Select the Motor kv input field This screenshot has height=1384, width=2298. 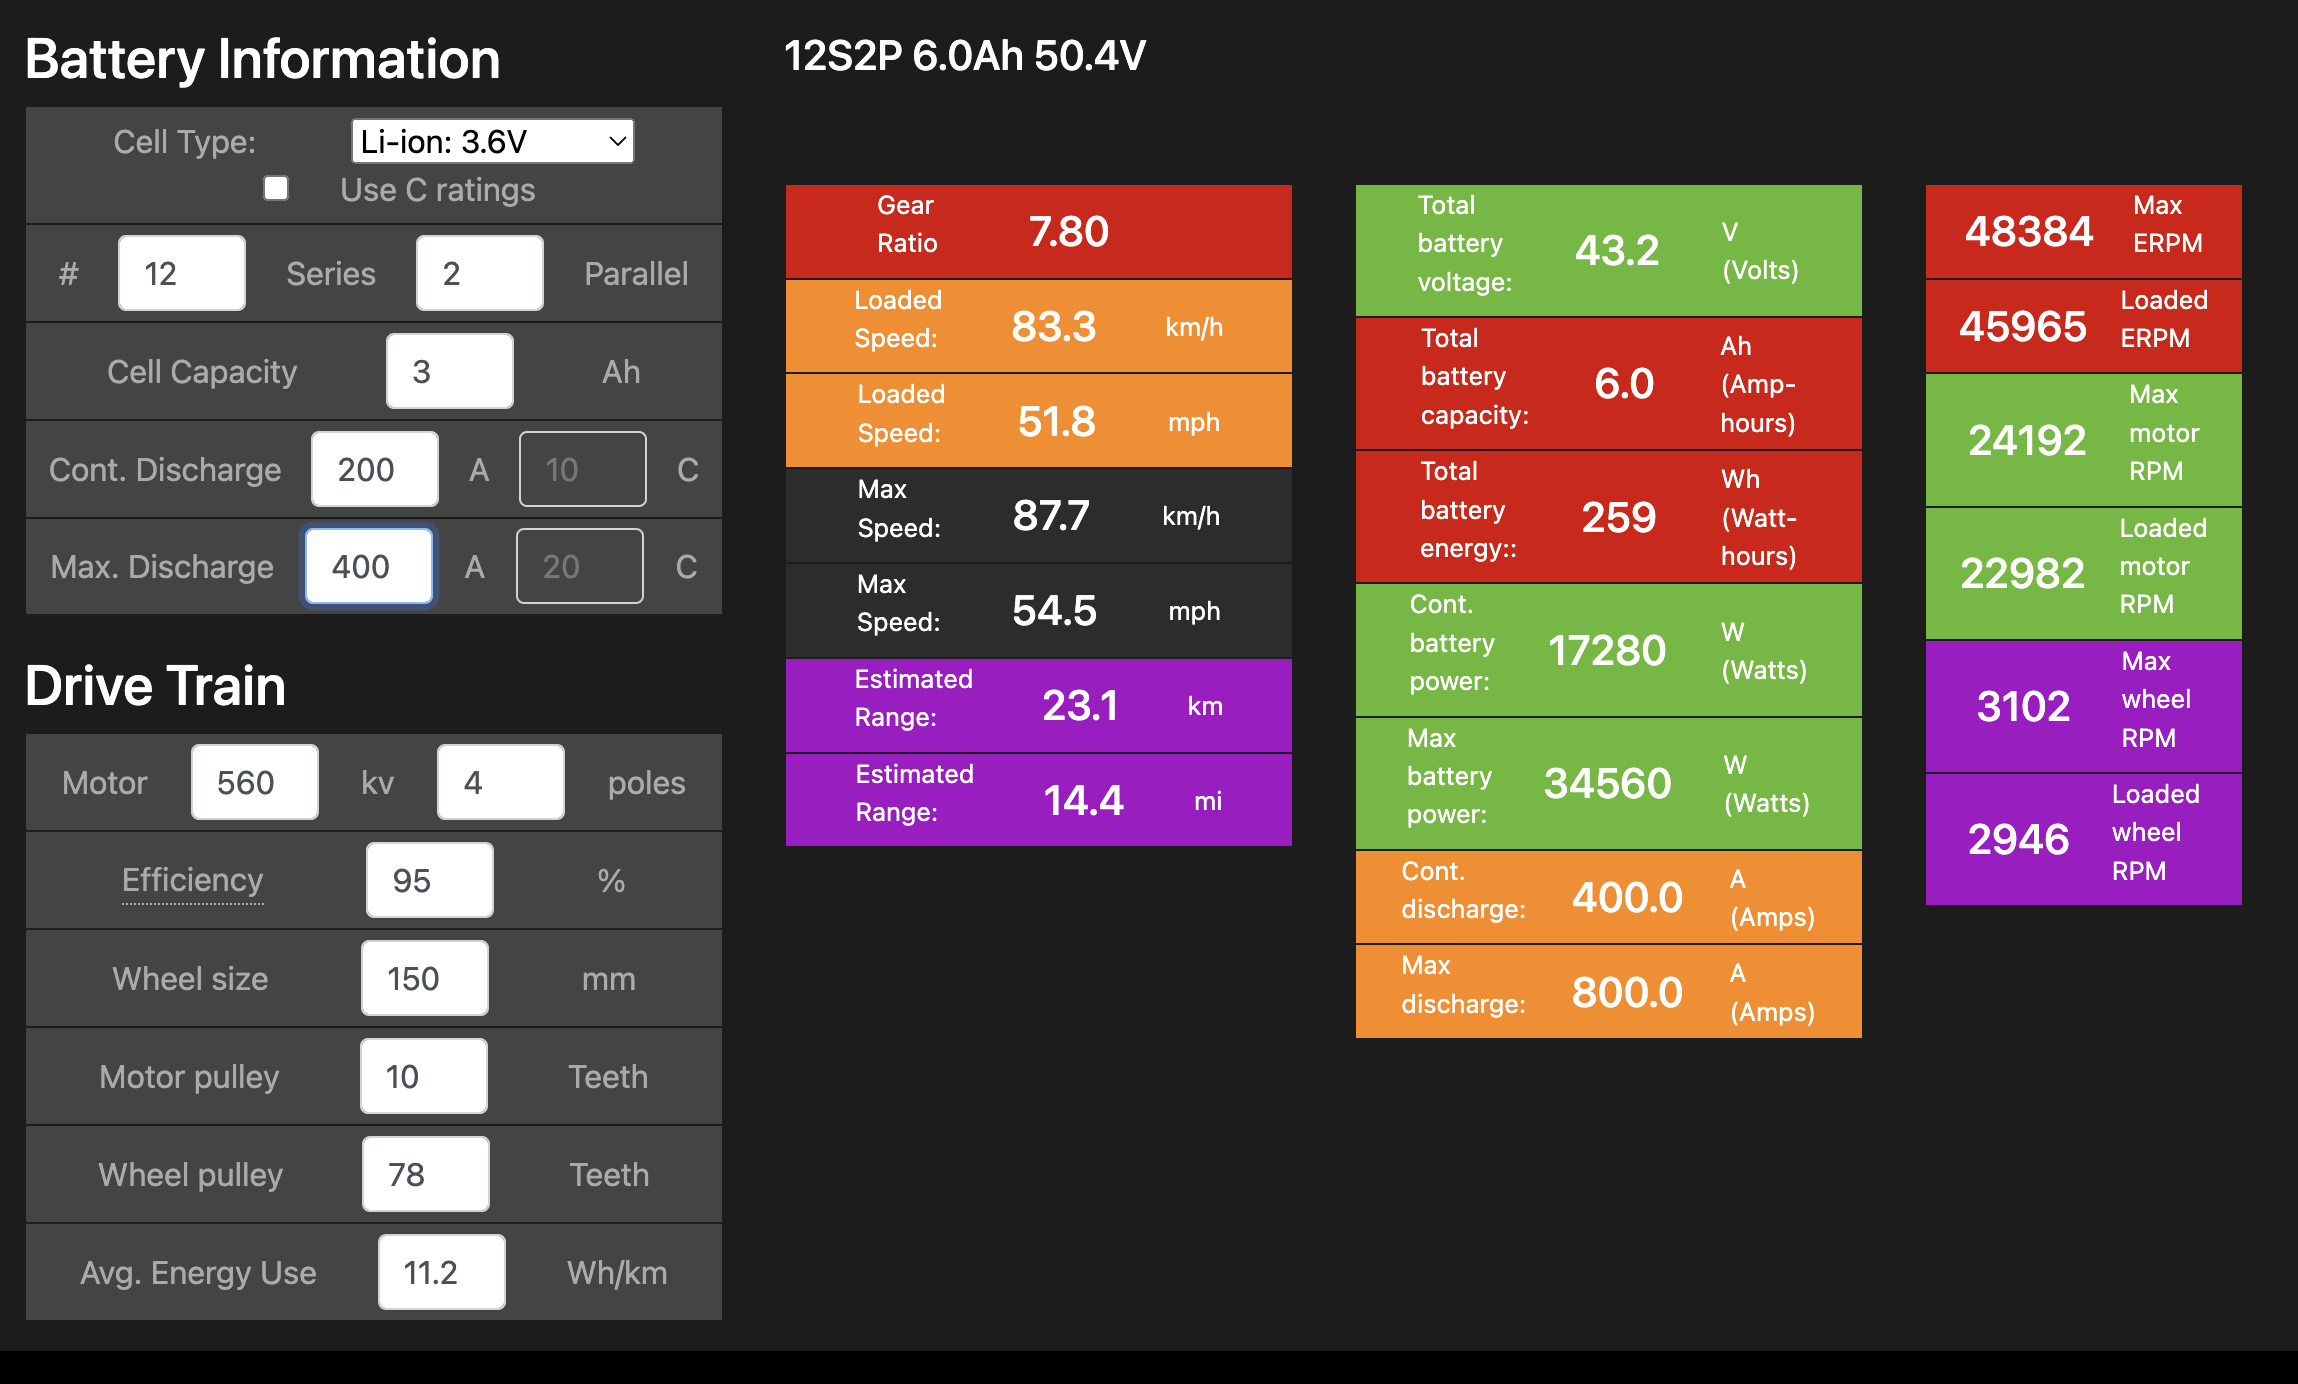coord(255,782)
